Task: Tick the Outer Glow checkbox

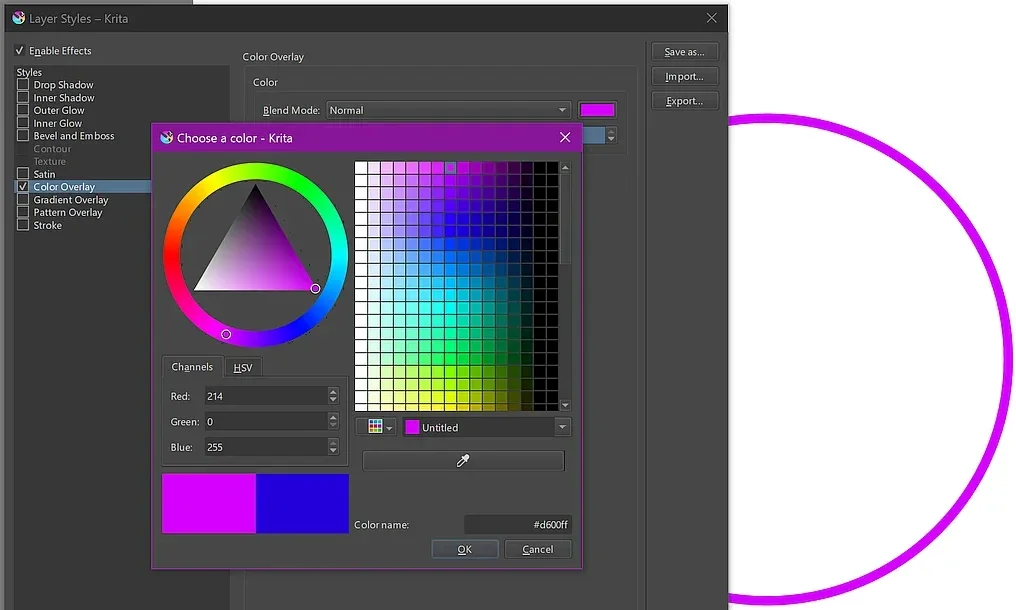Action: click(x=23, y=110)
